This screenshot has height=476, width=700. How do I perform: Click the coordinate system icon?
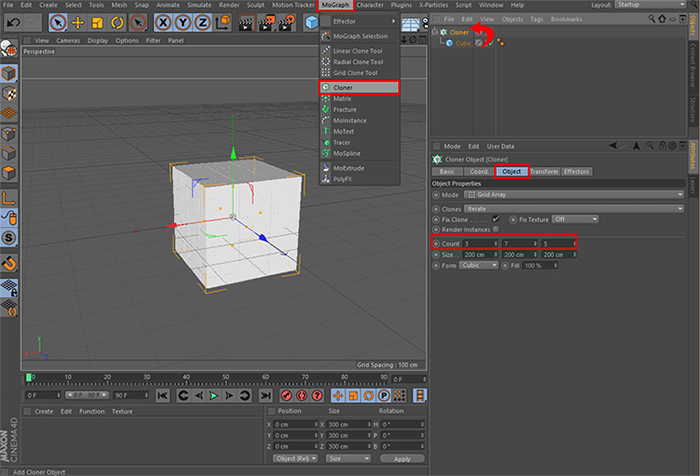[x=223, y=22]
